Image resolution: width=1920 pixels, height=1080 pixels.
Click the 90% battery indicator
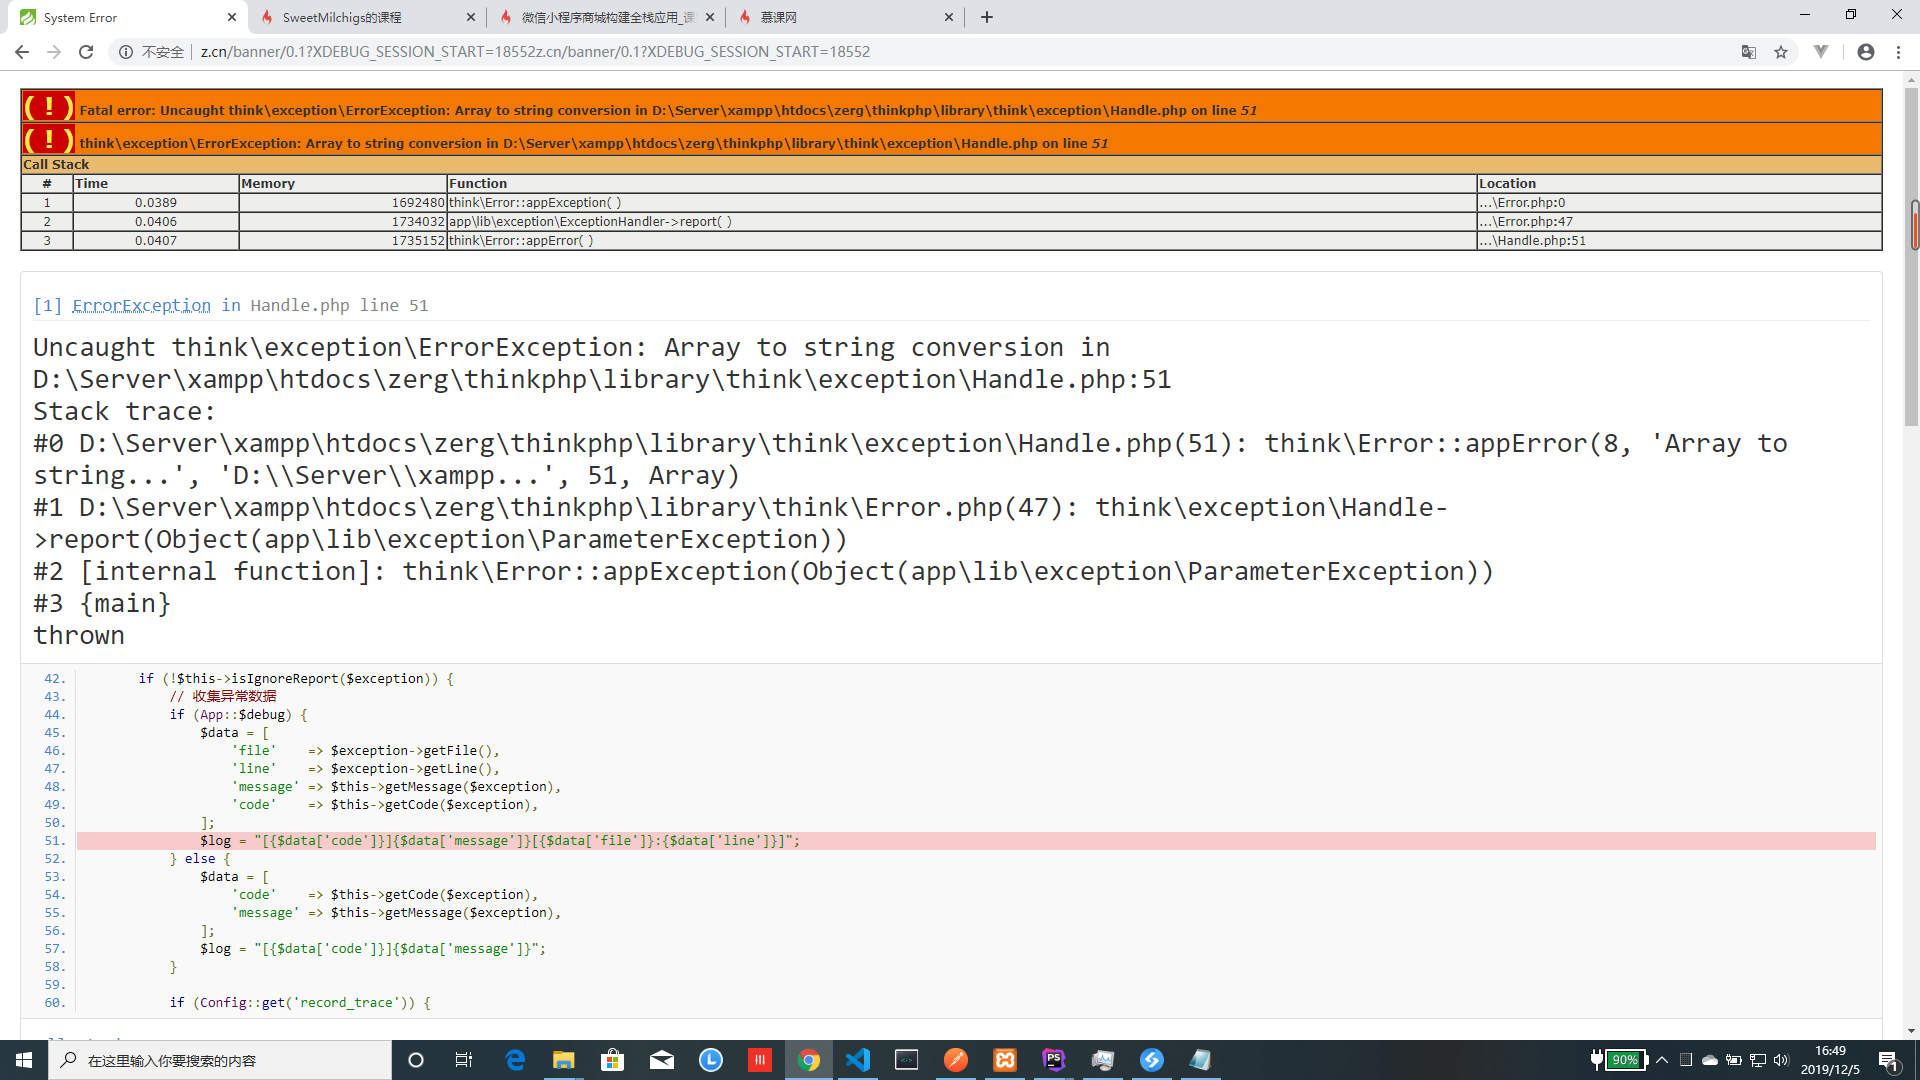click(x=1618, y=1060)
